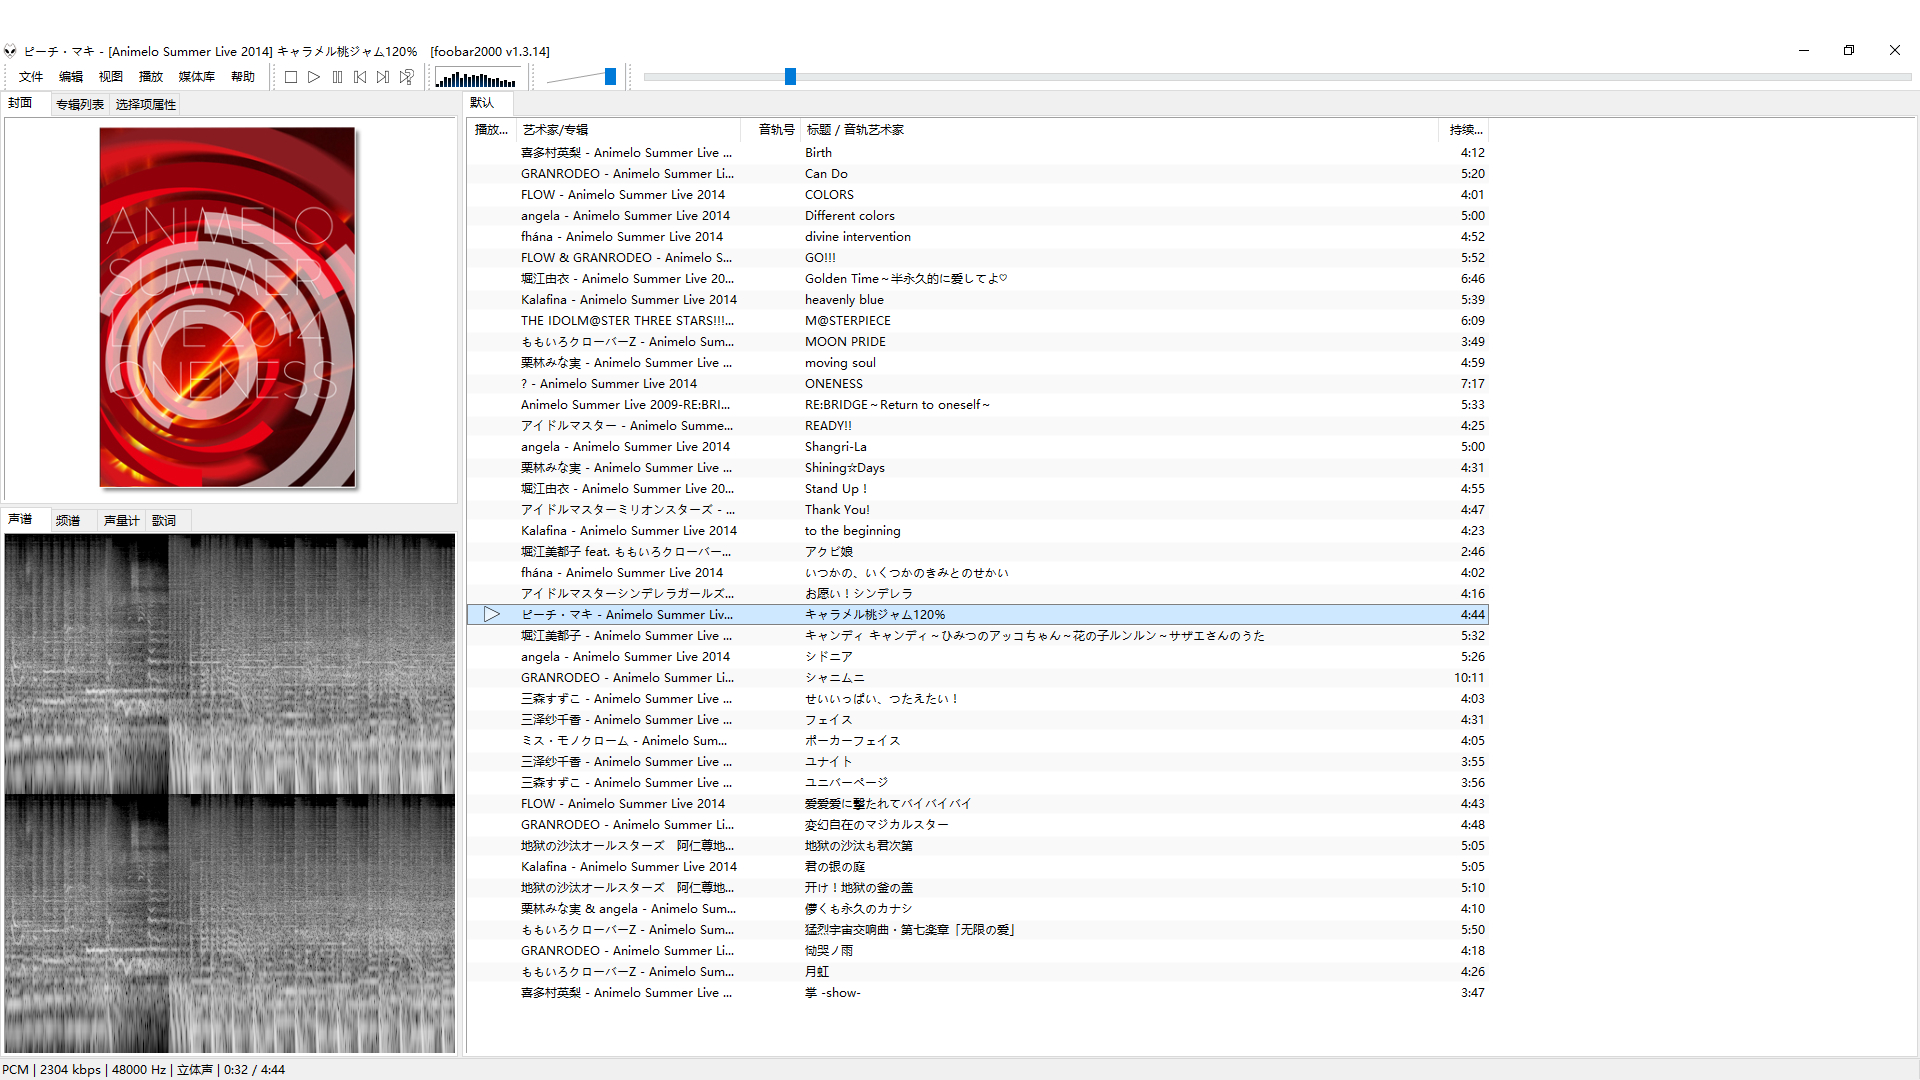Screen dimensions: 1920x1080
Task: Open the 播放 menu
Action: (x=151, y=77)
